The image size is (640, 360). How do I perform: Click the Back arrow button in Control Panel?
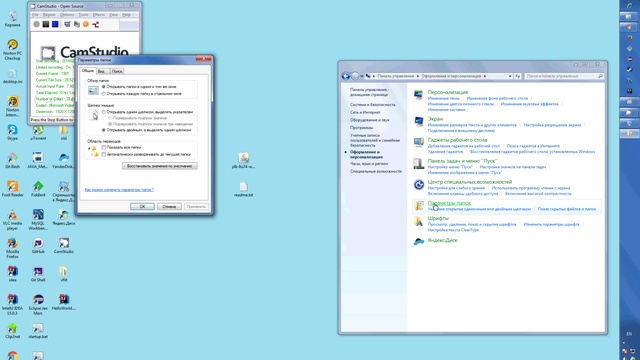pyautogui.click(x=346, y=76)
